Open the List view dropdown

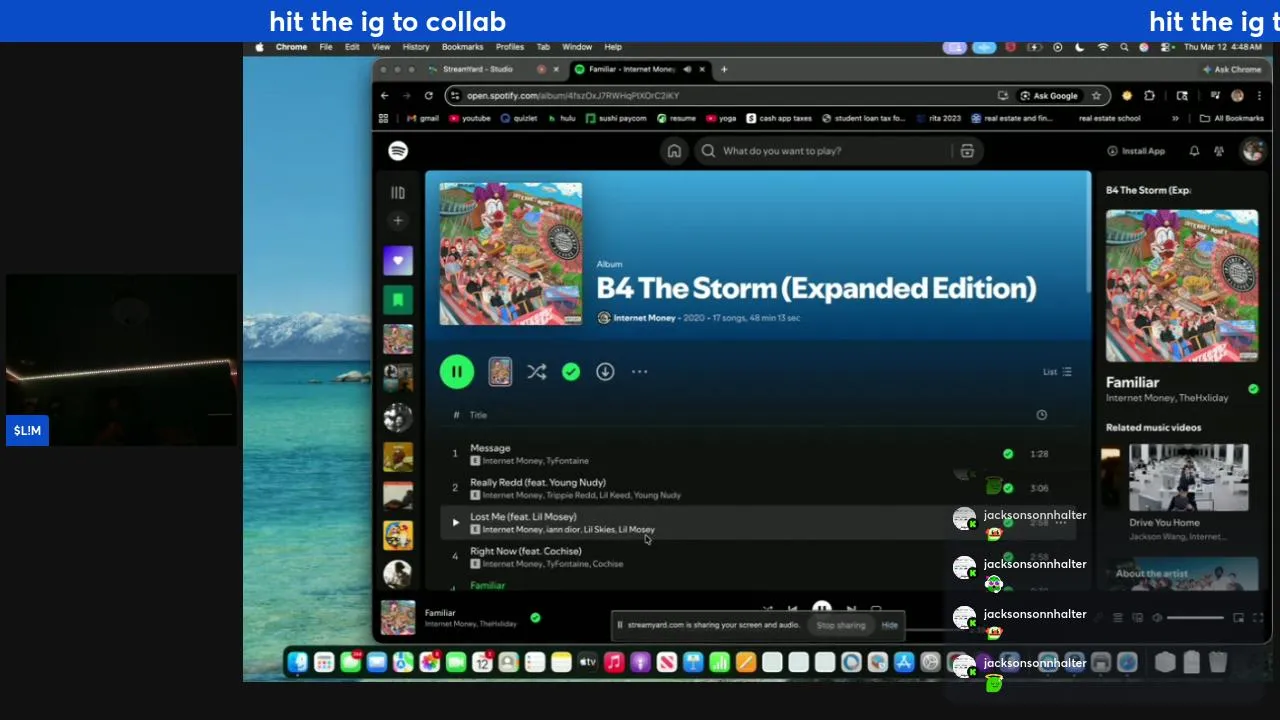(x=1057, y=372)
